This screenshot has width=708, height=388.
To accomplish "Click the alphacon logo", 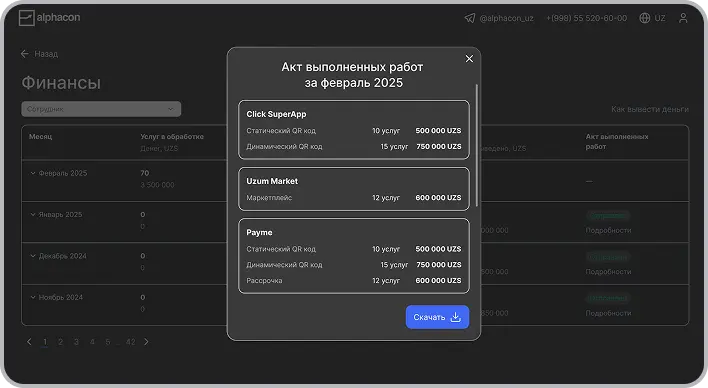I will [x=50, y=18].
